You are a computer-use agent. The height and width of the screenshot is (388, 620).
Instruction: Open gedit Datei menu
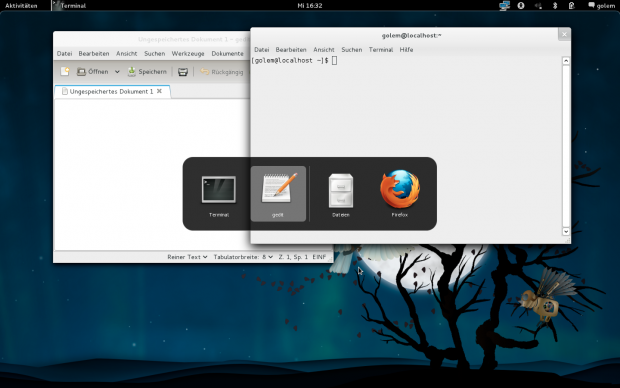pos(64,53)
